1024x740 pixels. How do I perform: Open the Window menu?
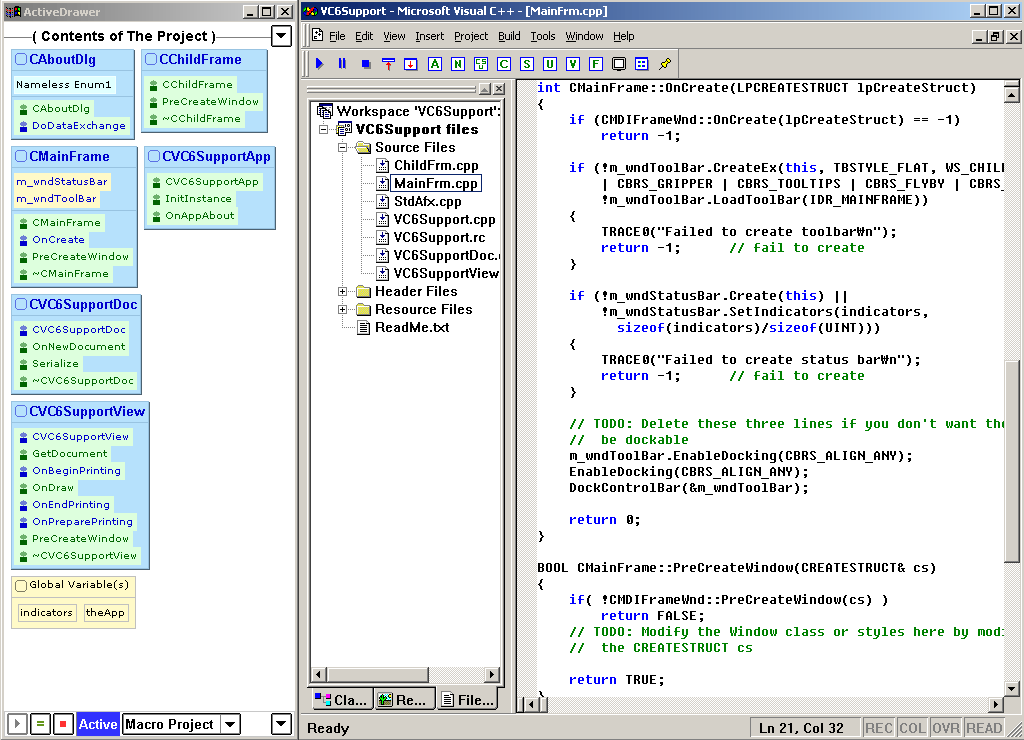point(584,36)
